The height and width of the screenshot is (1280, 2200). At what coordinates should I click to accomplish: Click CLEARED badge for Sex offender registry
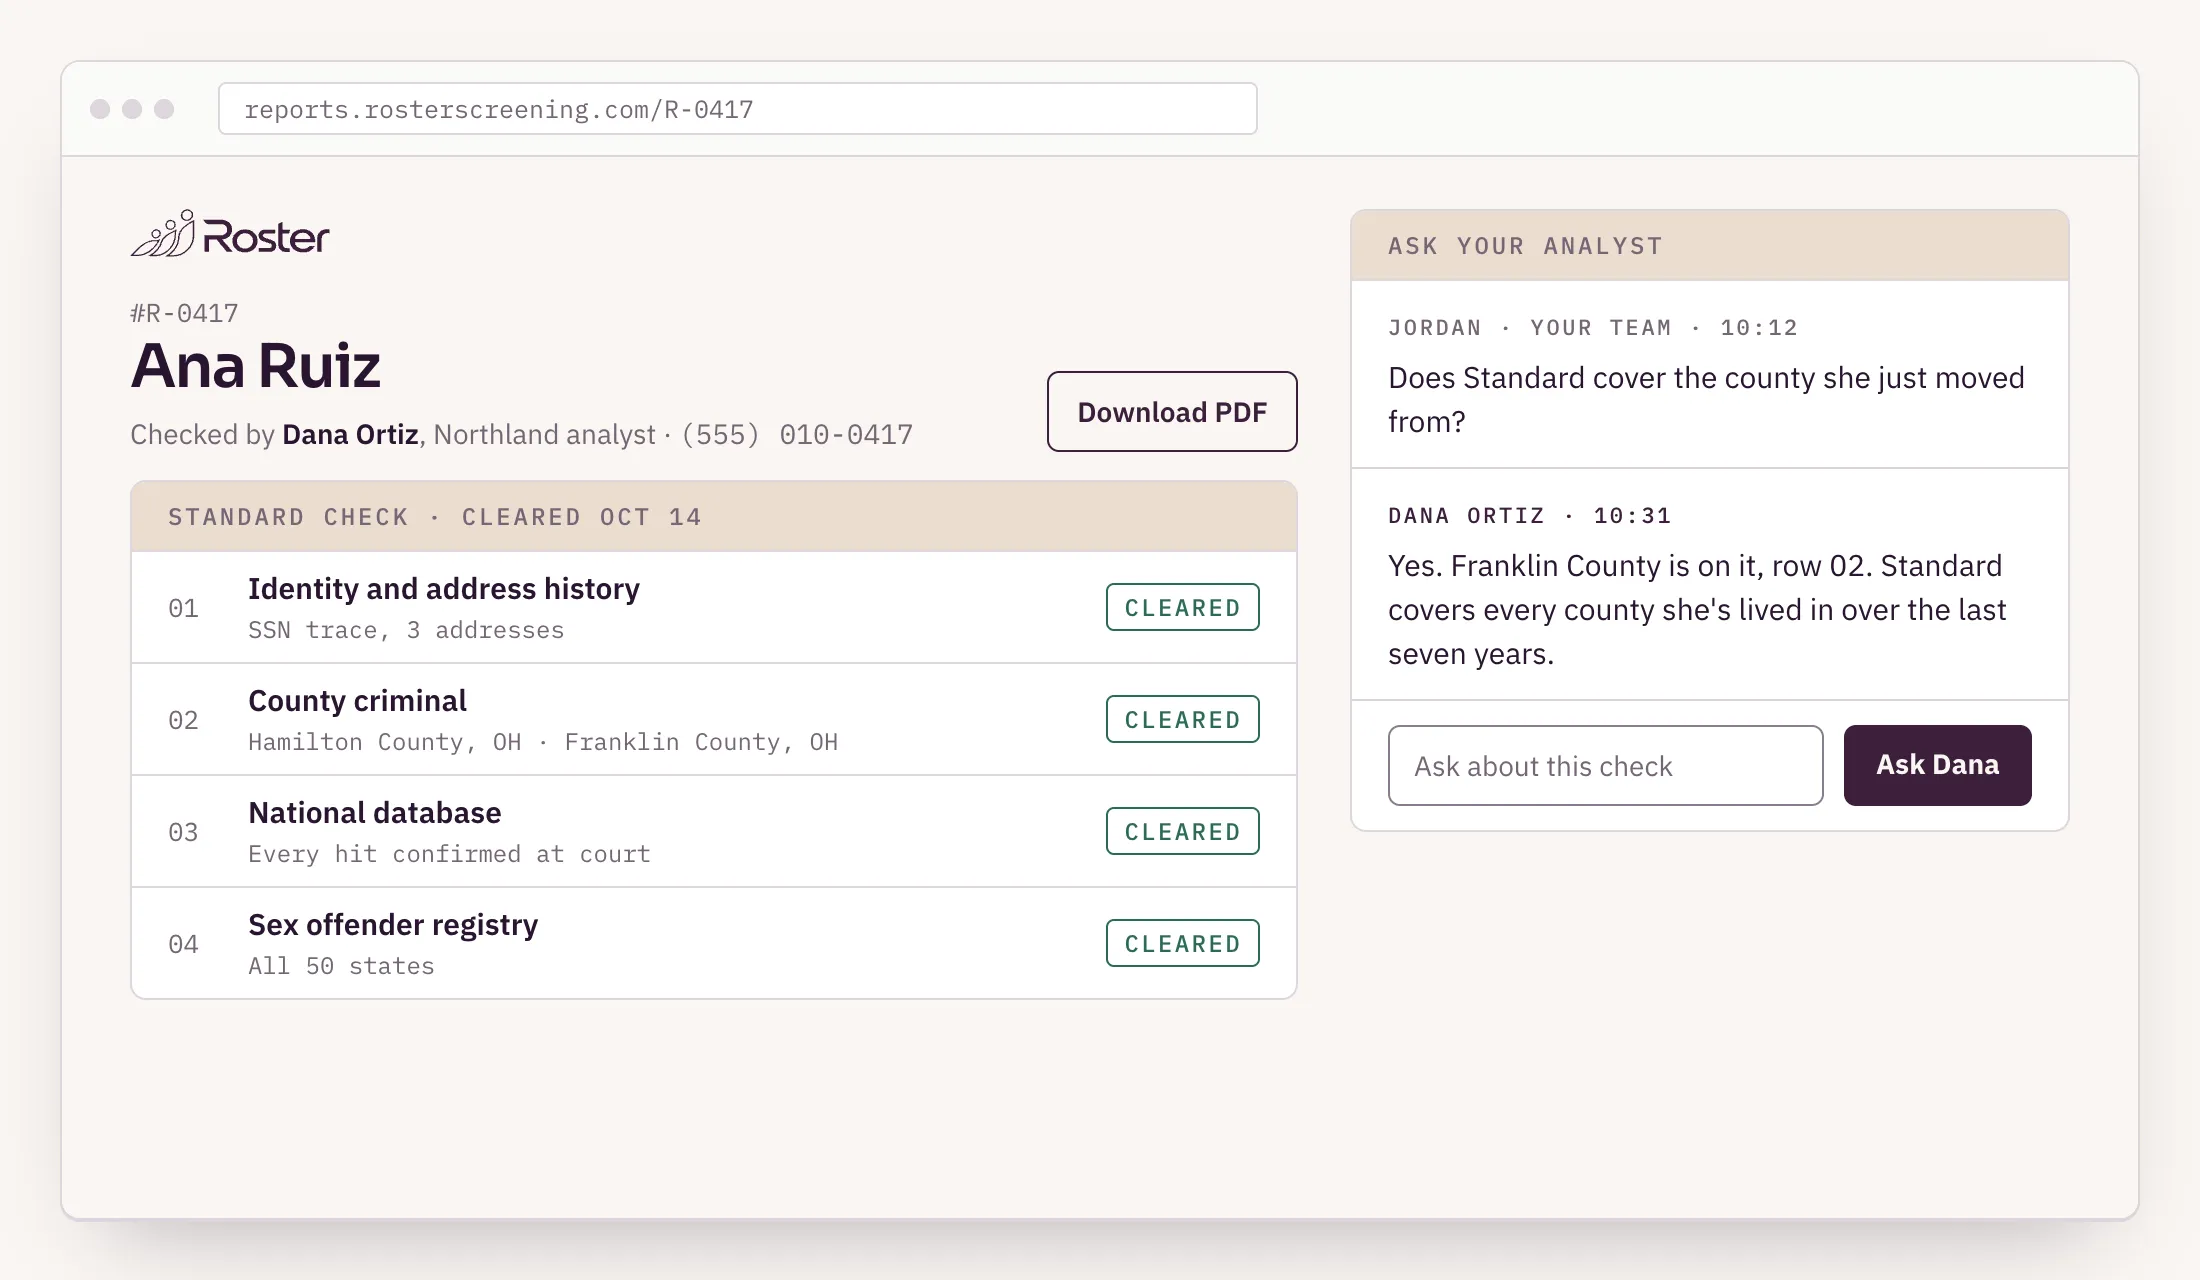[1182, 943]
